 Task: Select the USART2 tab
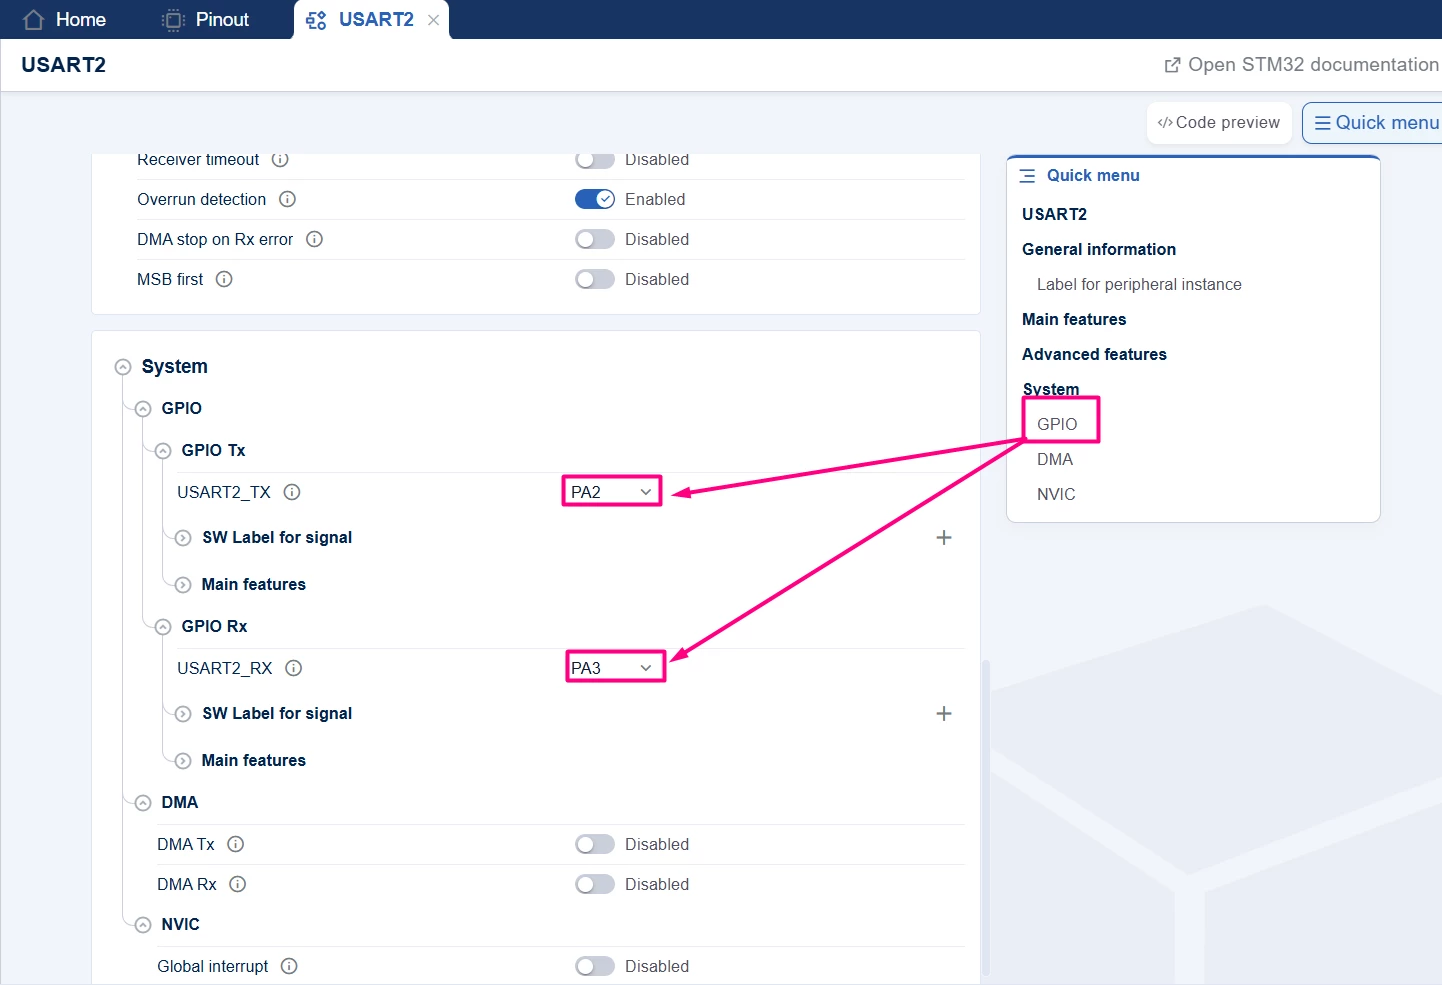point(371,20)
